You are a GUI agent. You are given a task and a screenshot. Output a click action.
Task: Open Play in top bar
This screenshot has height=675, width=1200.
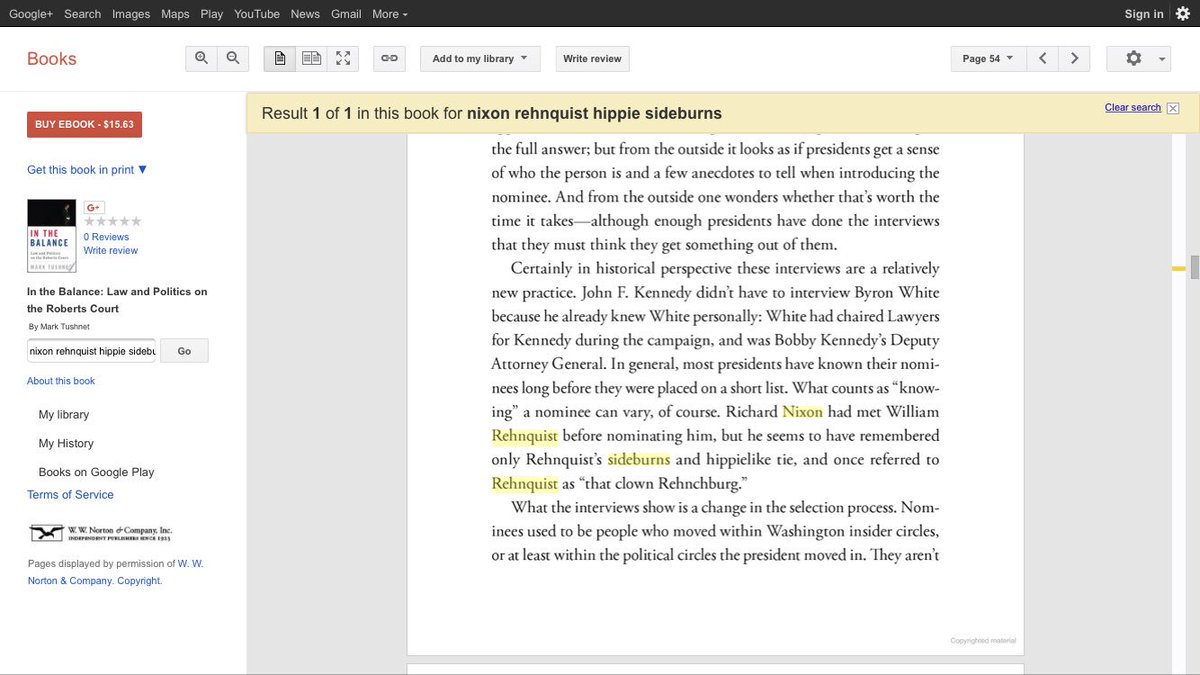[x=212, y=14]
